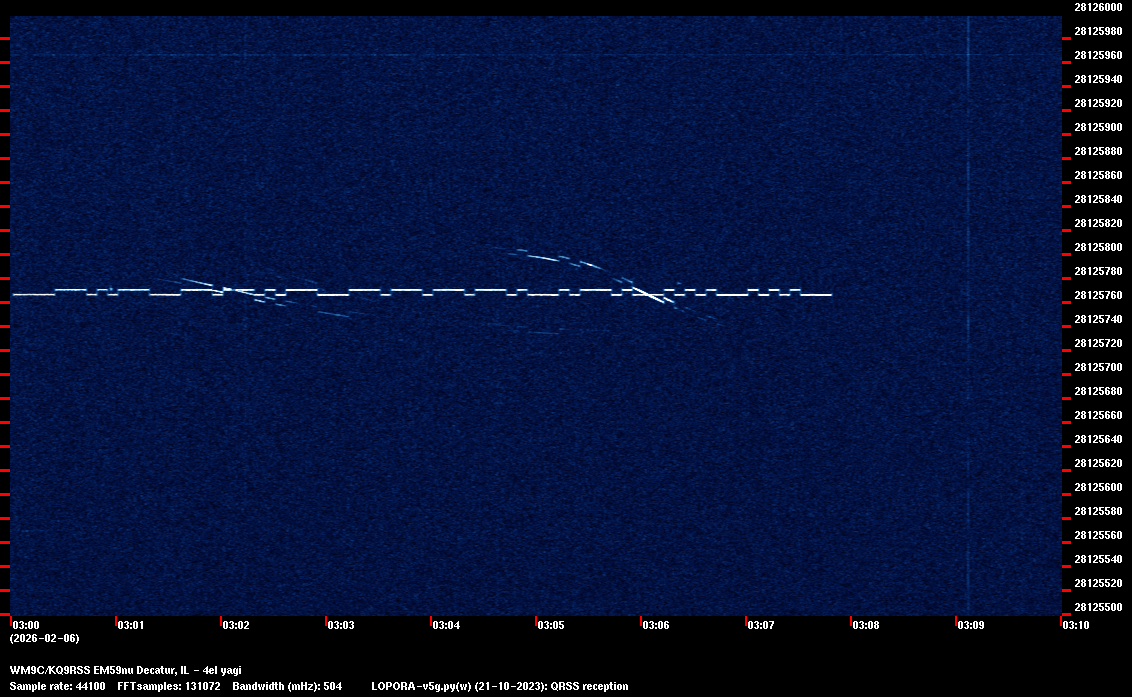The height and width of the screenshot is (697, 1132).
Task: Select the 03:10 time marker
Action: (1076, 625)
